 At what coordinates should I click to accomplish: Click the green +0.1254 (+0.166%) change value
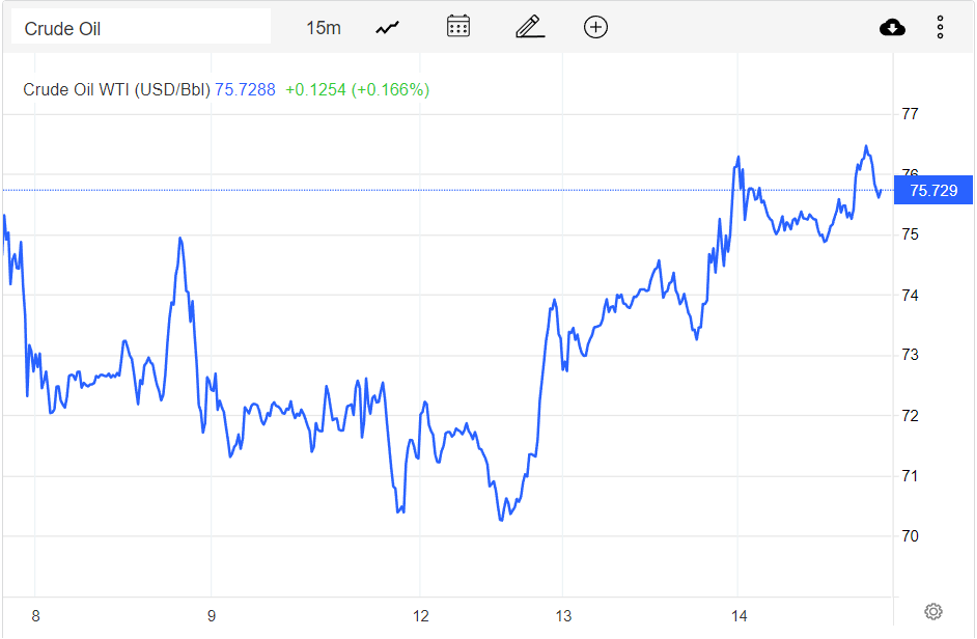point(357,90)
